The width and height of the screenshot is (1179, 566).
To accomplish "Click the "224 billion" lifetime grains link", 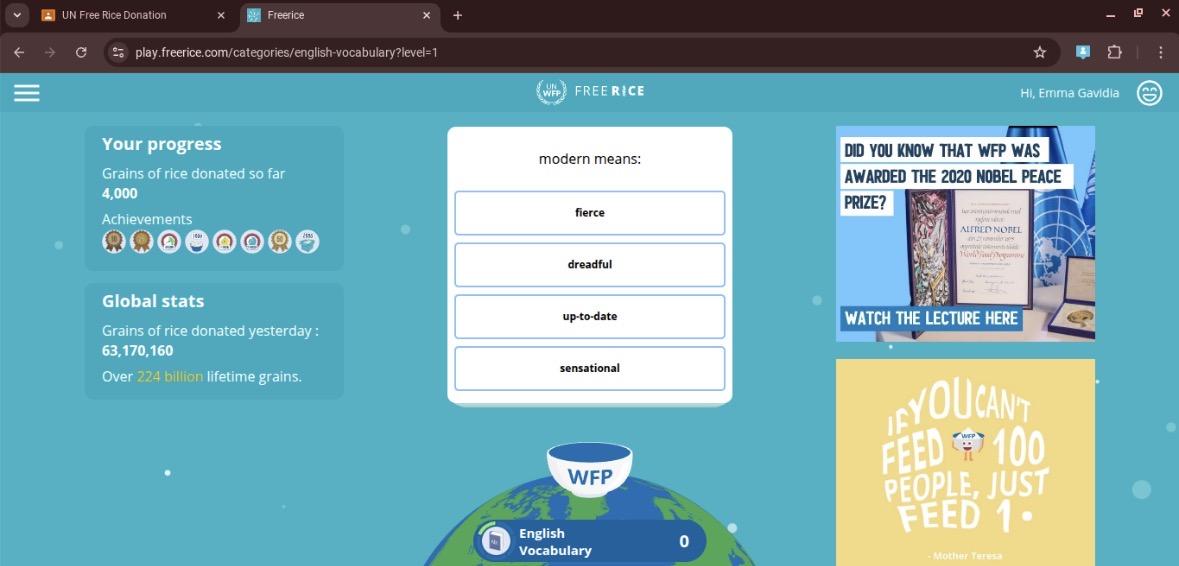I will pyautogui.click(x=169, y=377).
